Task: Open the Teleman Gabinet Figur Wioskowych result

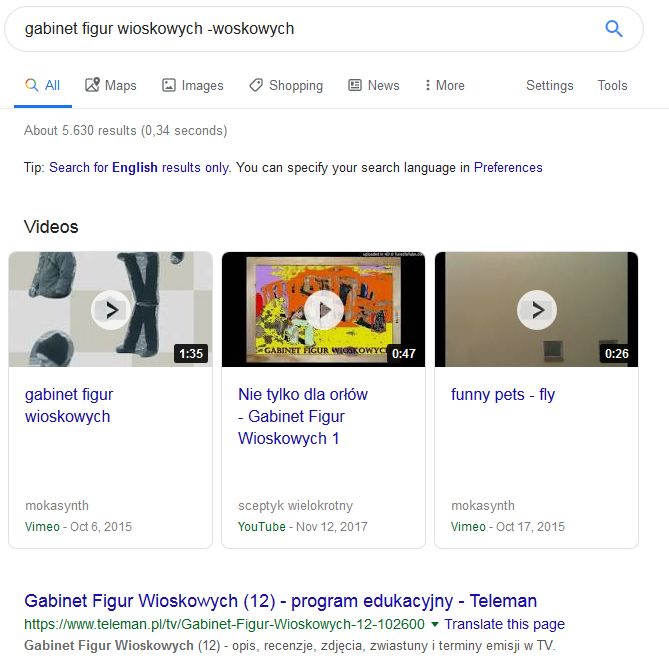Action: click(280, 601)
